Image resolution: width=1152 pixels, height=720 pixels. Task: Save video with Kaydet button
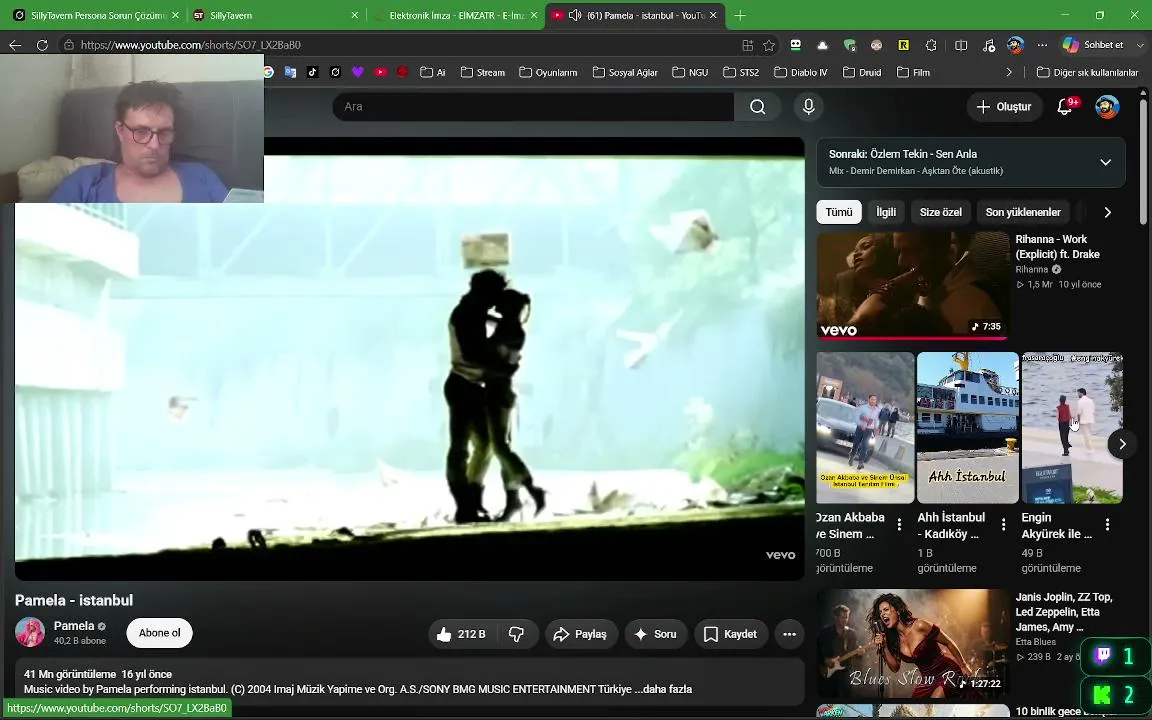[x=730, y=634]
